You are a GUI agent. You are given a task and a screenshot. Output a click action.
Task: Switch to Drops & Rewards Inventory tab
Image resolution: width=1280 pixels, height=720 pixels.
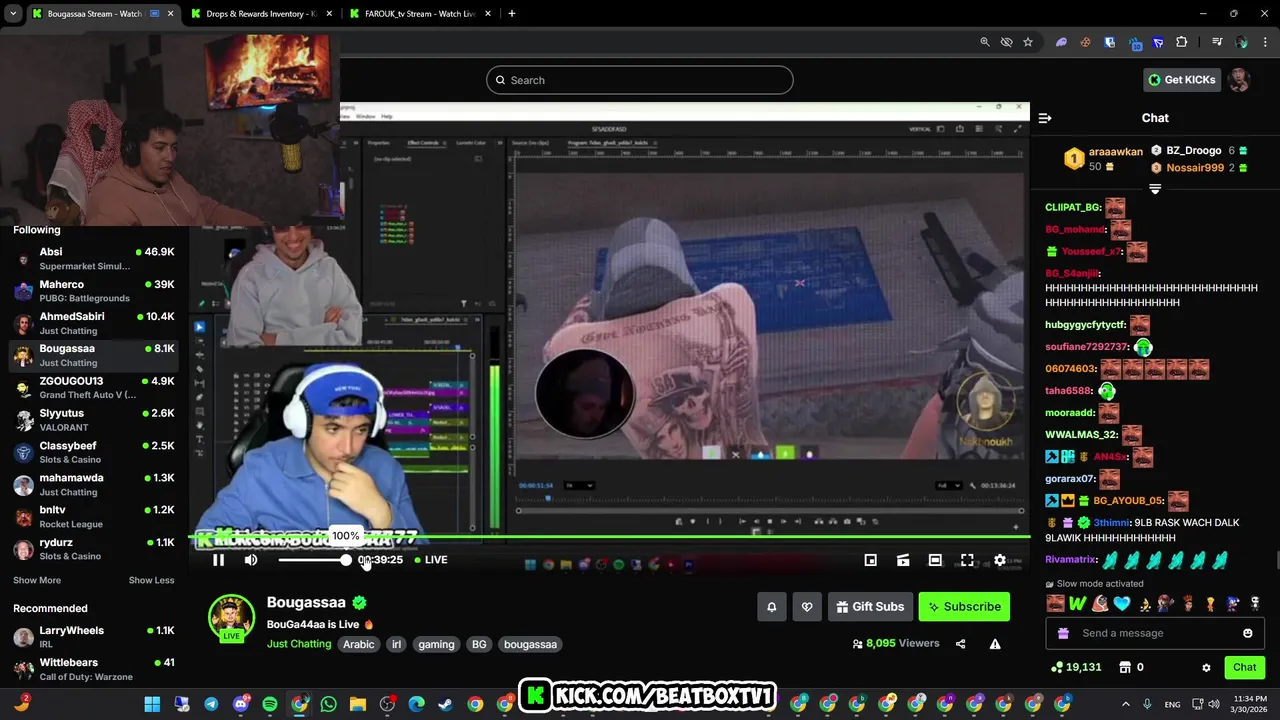pyautogui.click(x=262, y=14)
